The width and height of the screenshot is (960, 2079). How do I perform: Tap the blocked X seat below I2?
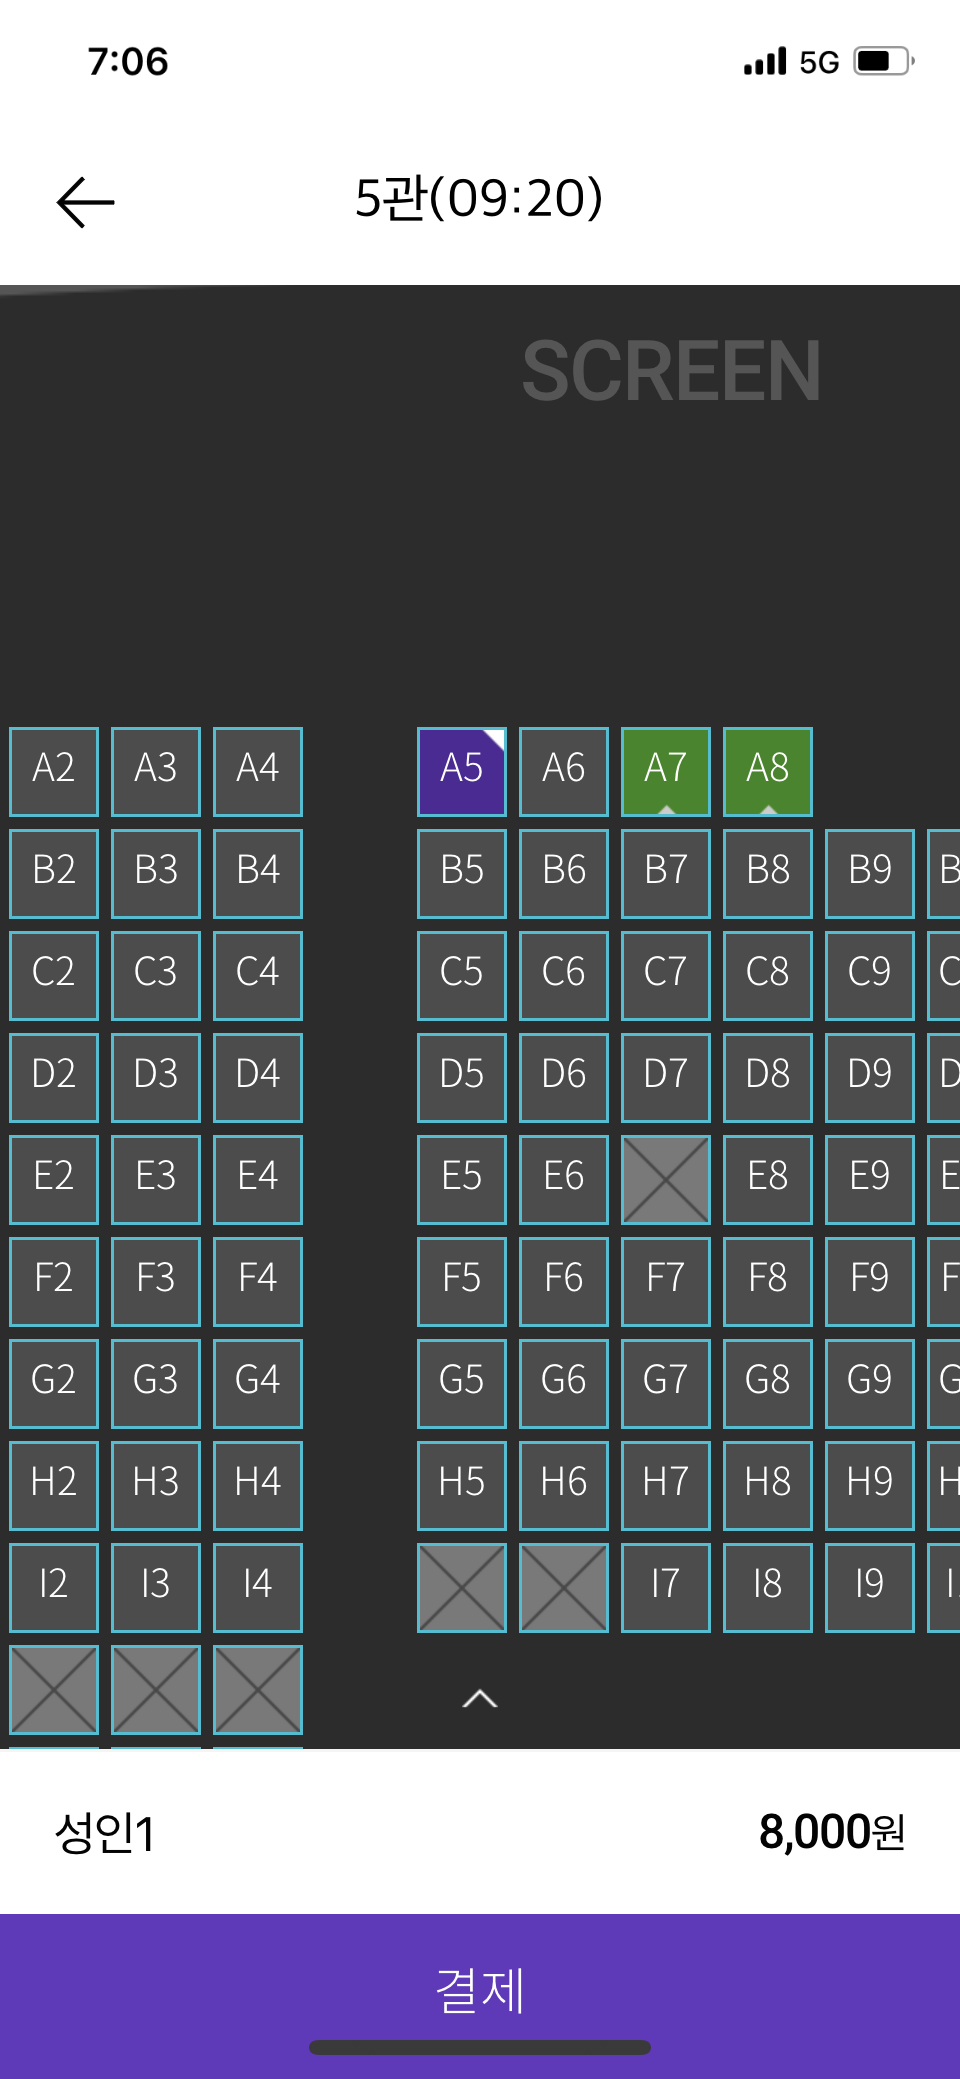point(54,1690)
